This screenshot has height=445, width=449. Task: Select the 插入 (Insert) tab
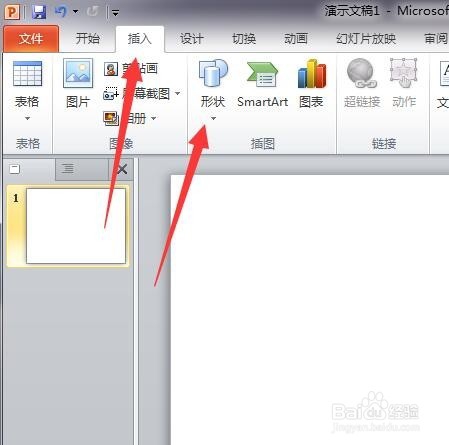[x=140, y=39]
